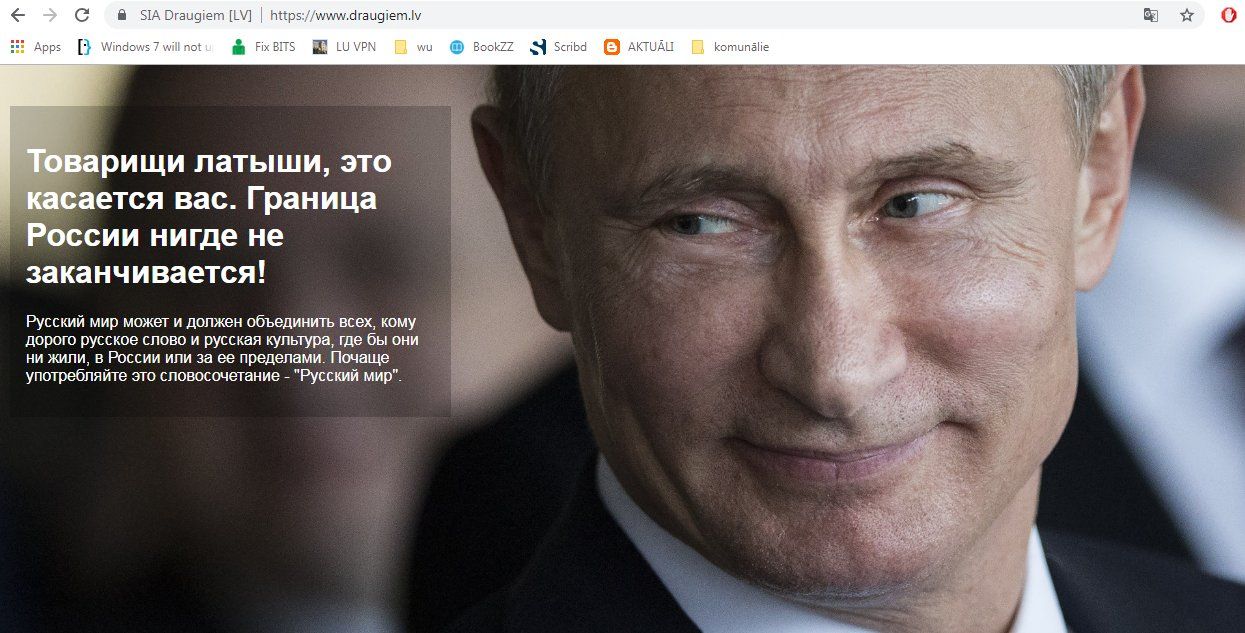Click the browser forward arrow
This screenshot has height=633, width=1245.
(x=50, y=15)
